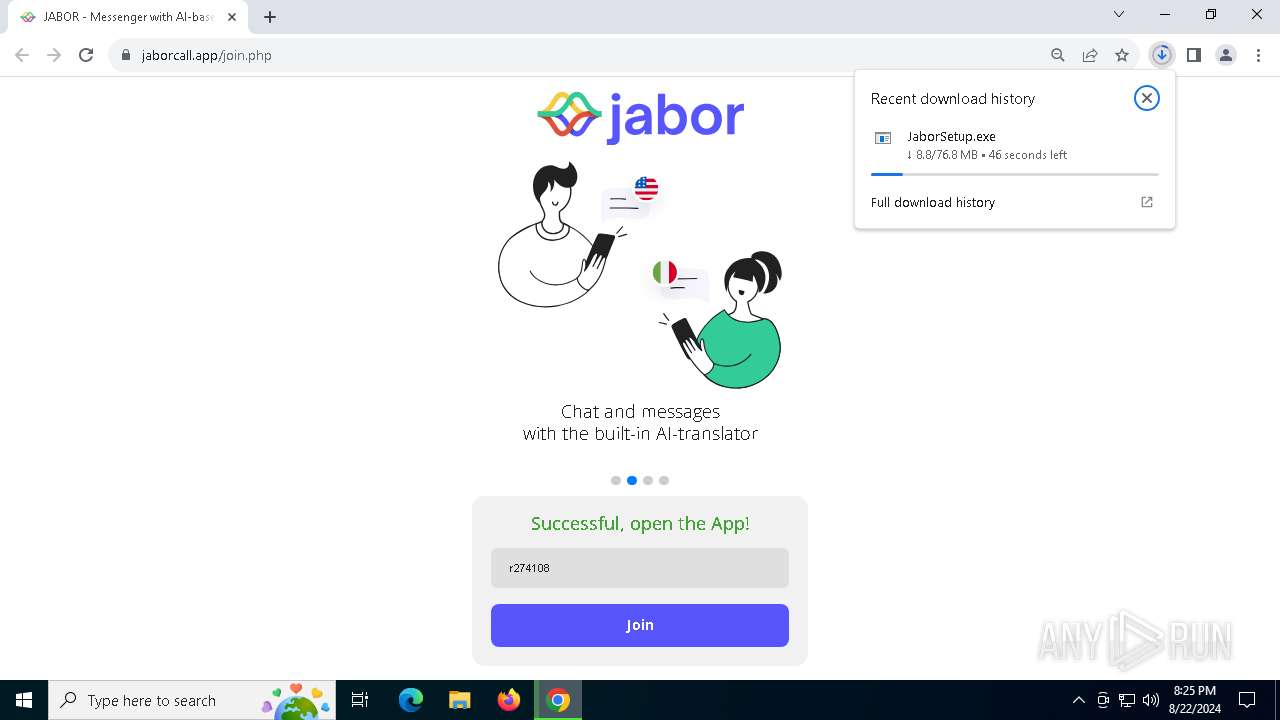Switch to Chrome taskbar icon
This screenshot has width=1280, height=720.
558,700
